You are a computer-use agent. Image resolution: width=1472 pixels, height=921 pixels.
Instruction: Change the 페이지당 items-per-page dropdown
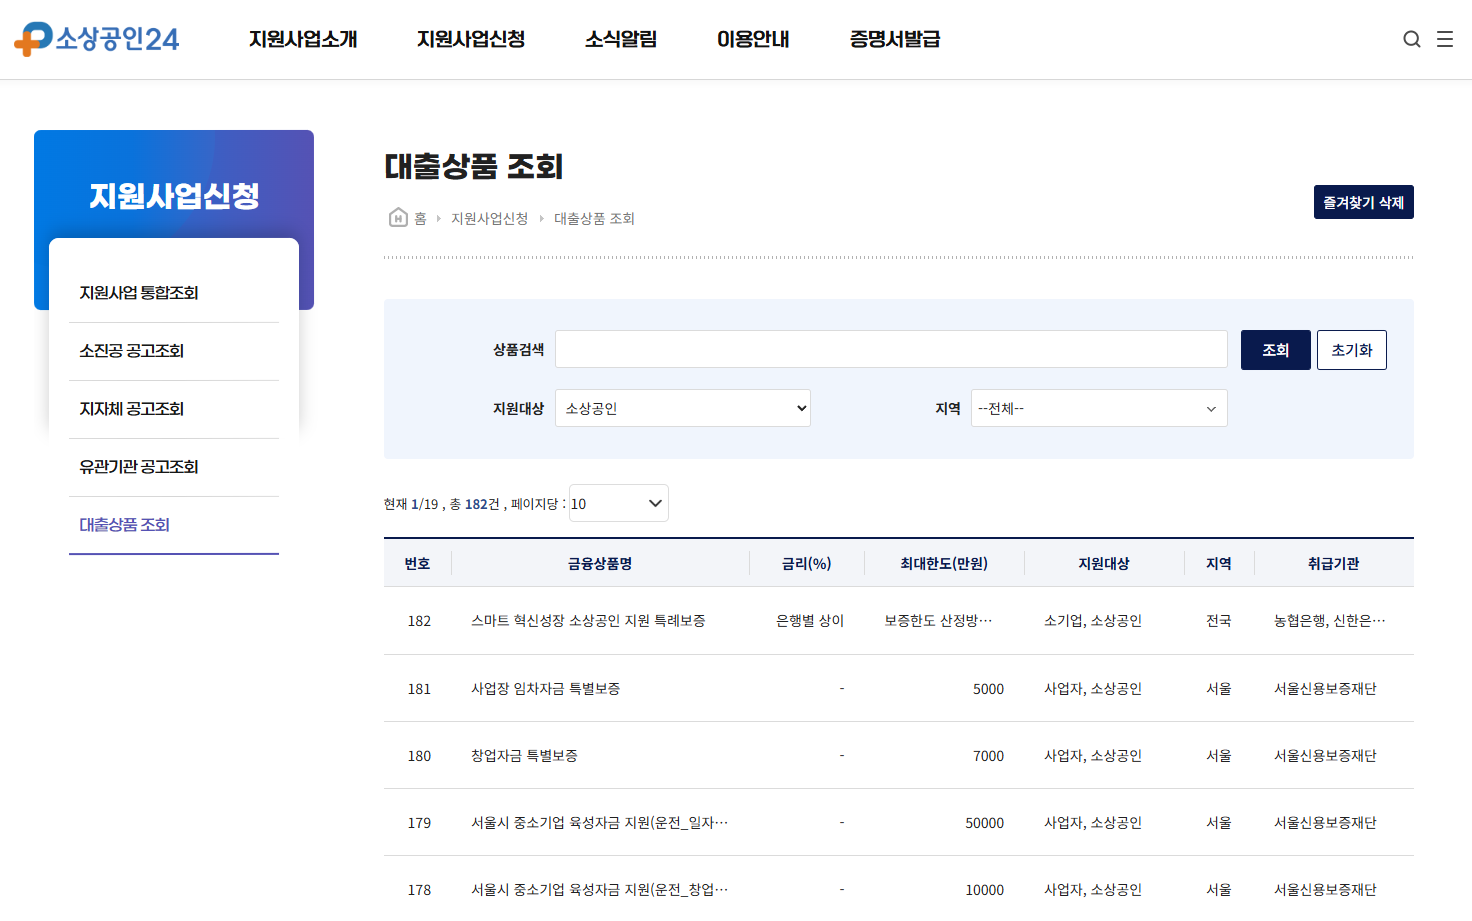pos(618,503)
